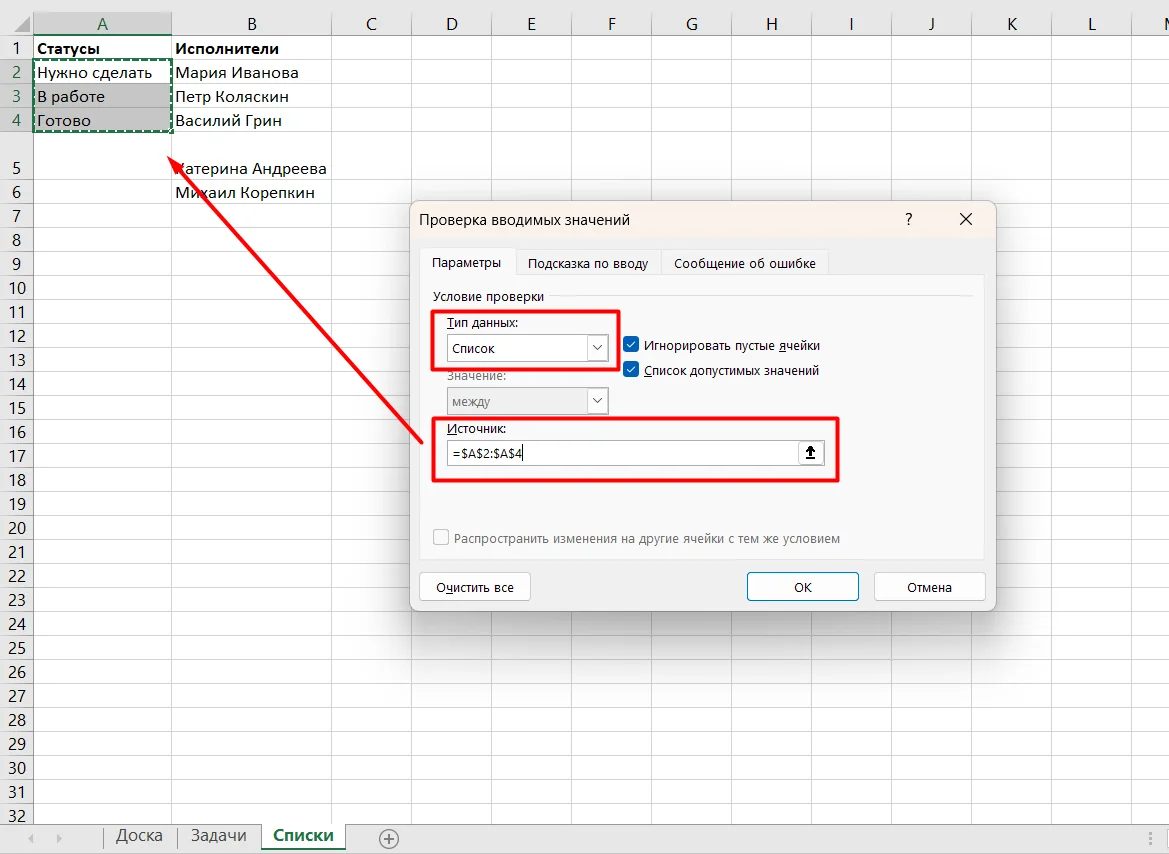Click previous sheet navigation arrow
This screenshot has width=1169, height=854.
coord(31,838)
